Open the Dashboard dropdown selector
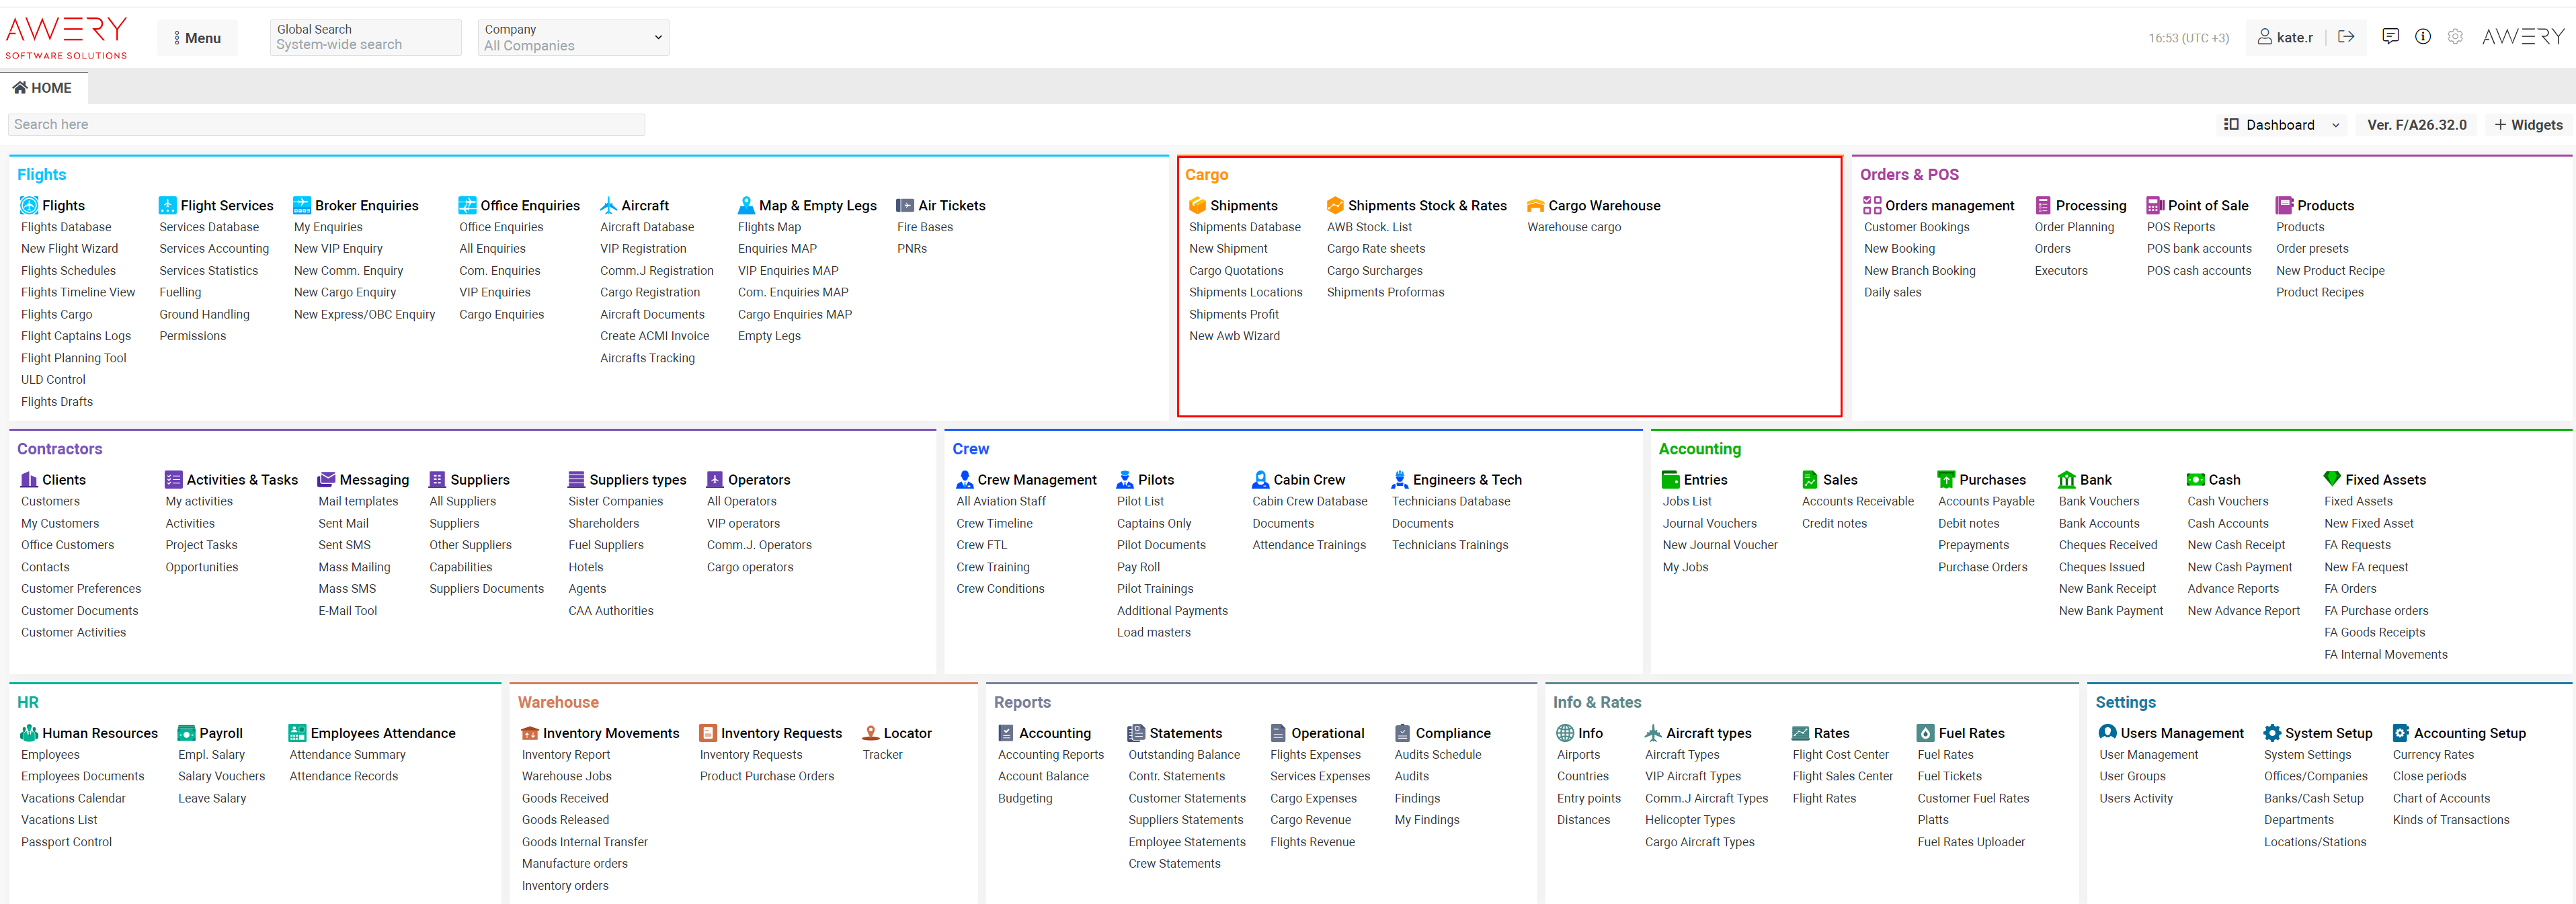 tap(2281, 125)
